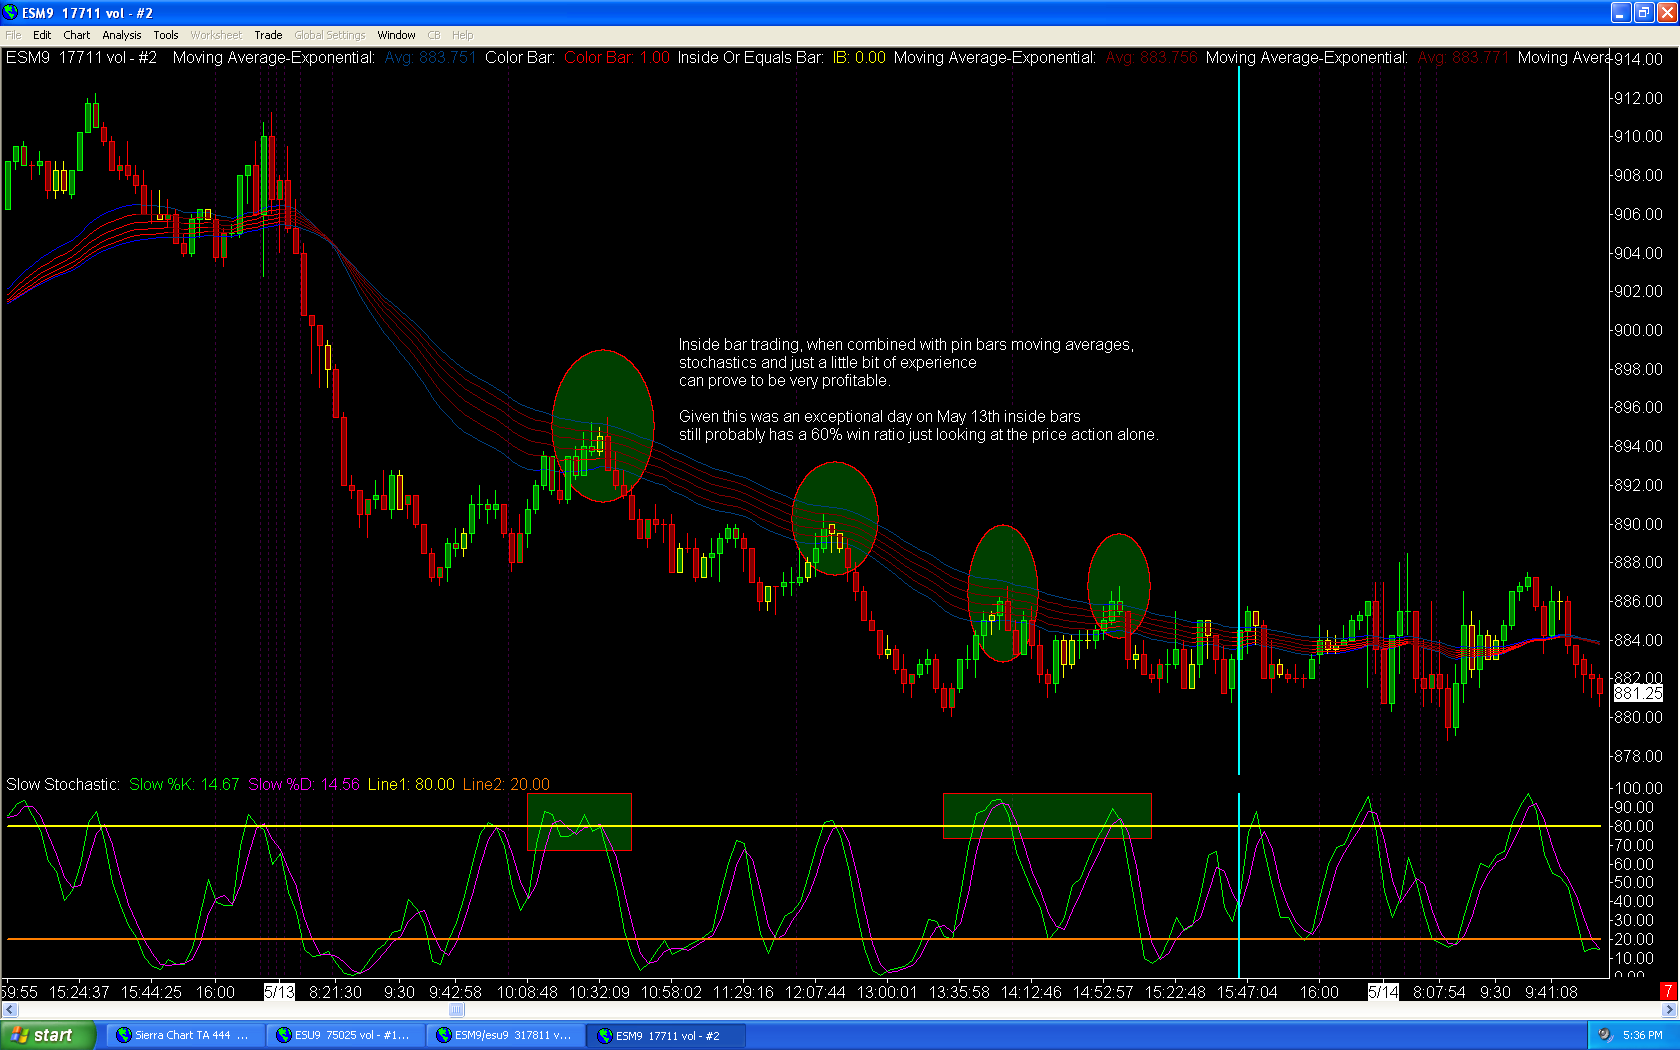Viewport: 1680px width, 1050px height.
Task: Switch to the ESM9/esu9 317811 taskbar window
Action: click(x=505, y=1035)
